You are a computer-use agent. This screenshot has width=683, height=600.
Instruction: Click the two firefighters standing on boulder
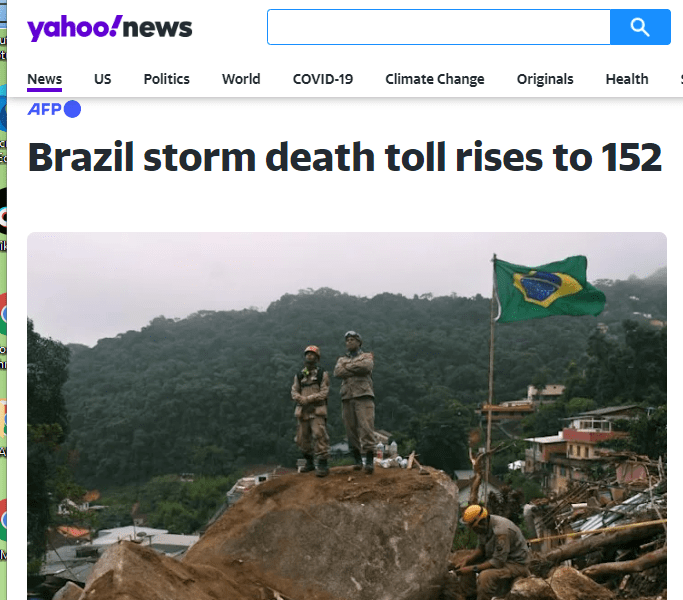[x=333, y=403]
